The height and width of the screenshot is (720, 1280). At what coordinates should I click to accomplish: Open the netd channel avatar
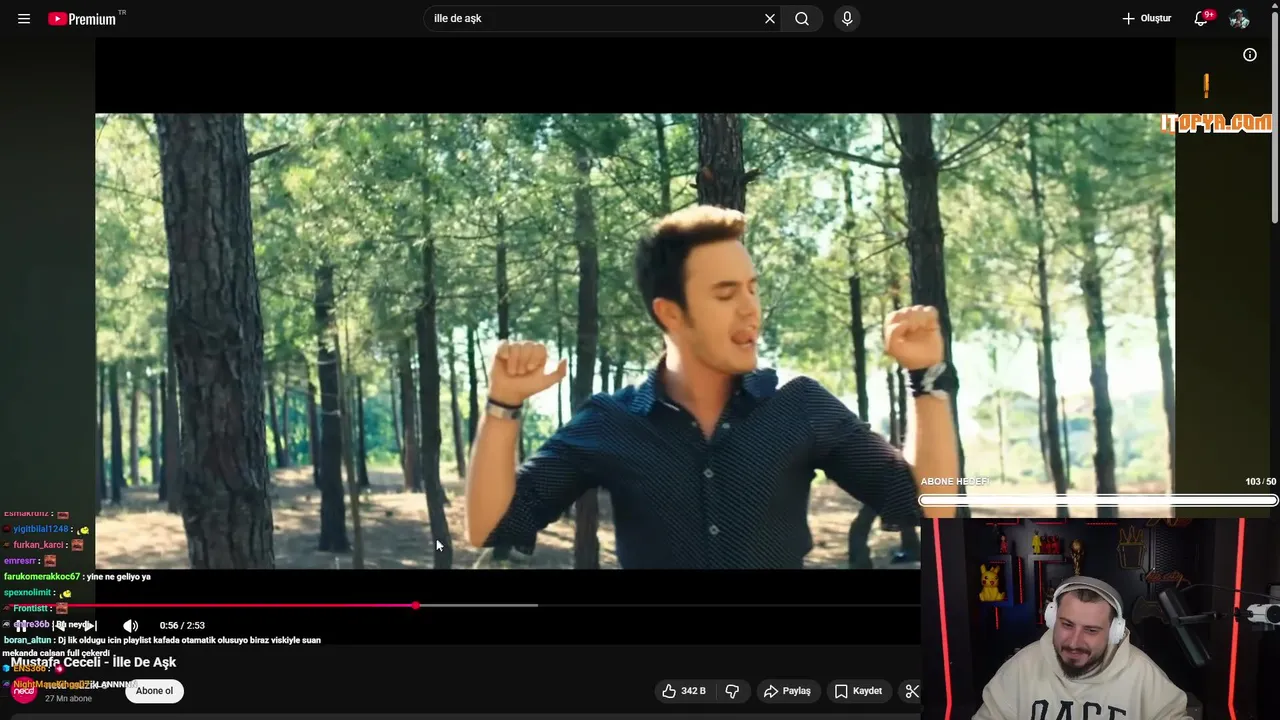pyautogui.click(x=23, y=691)
